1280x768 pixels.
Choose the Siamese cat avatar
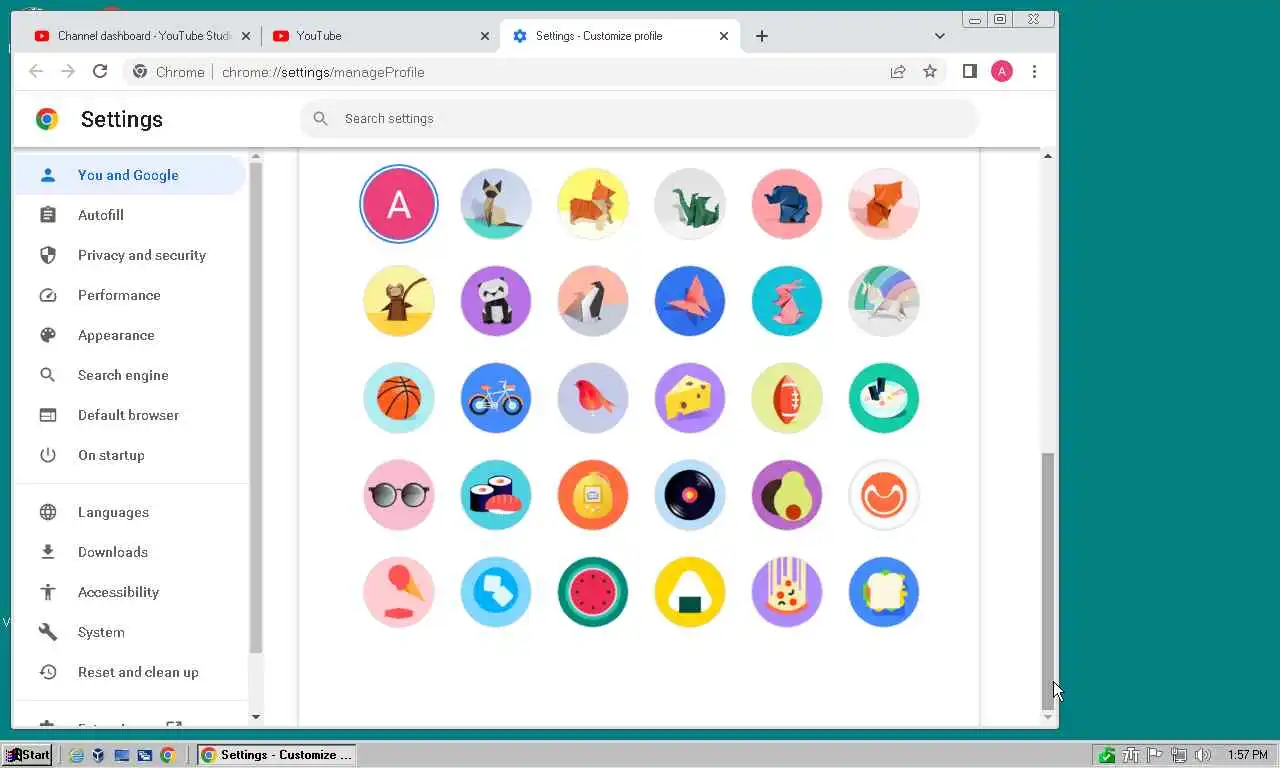496,204
